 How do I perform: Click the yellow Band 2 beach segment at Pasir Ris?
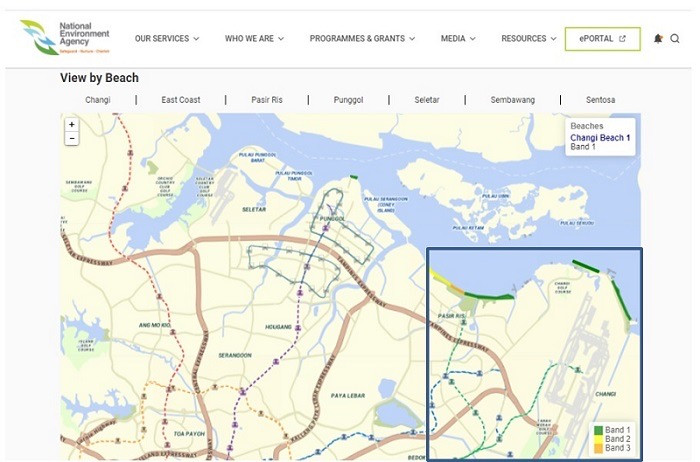440,279
